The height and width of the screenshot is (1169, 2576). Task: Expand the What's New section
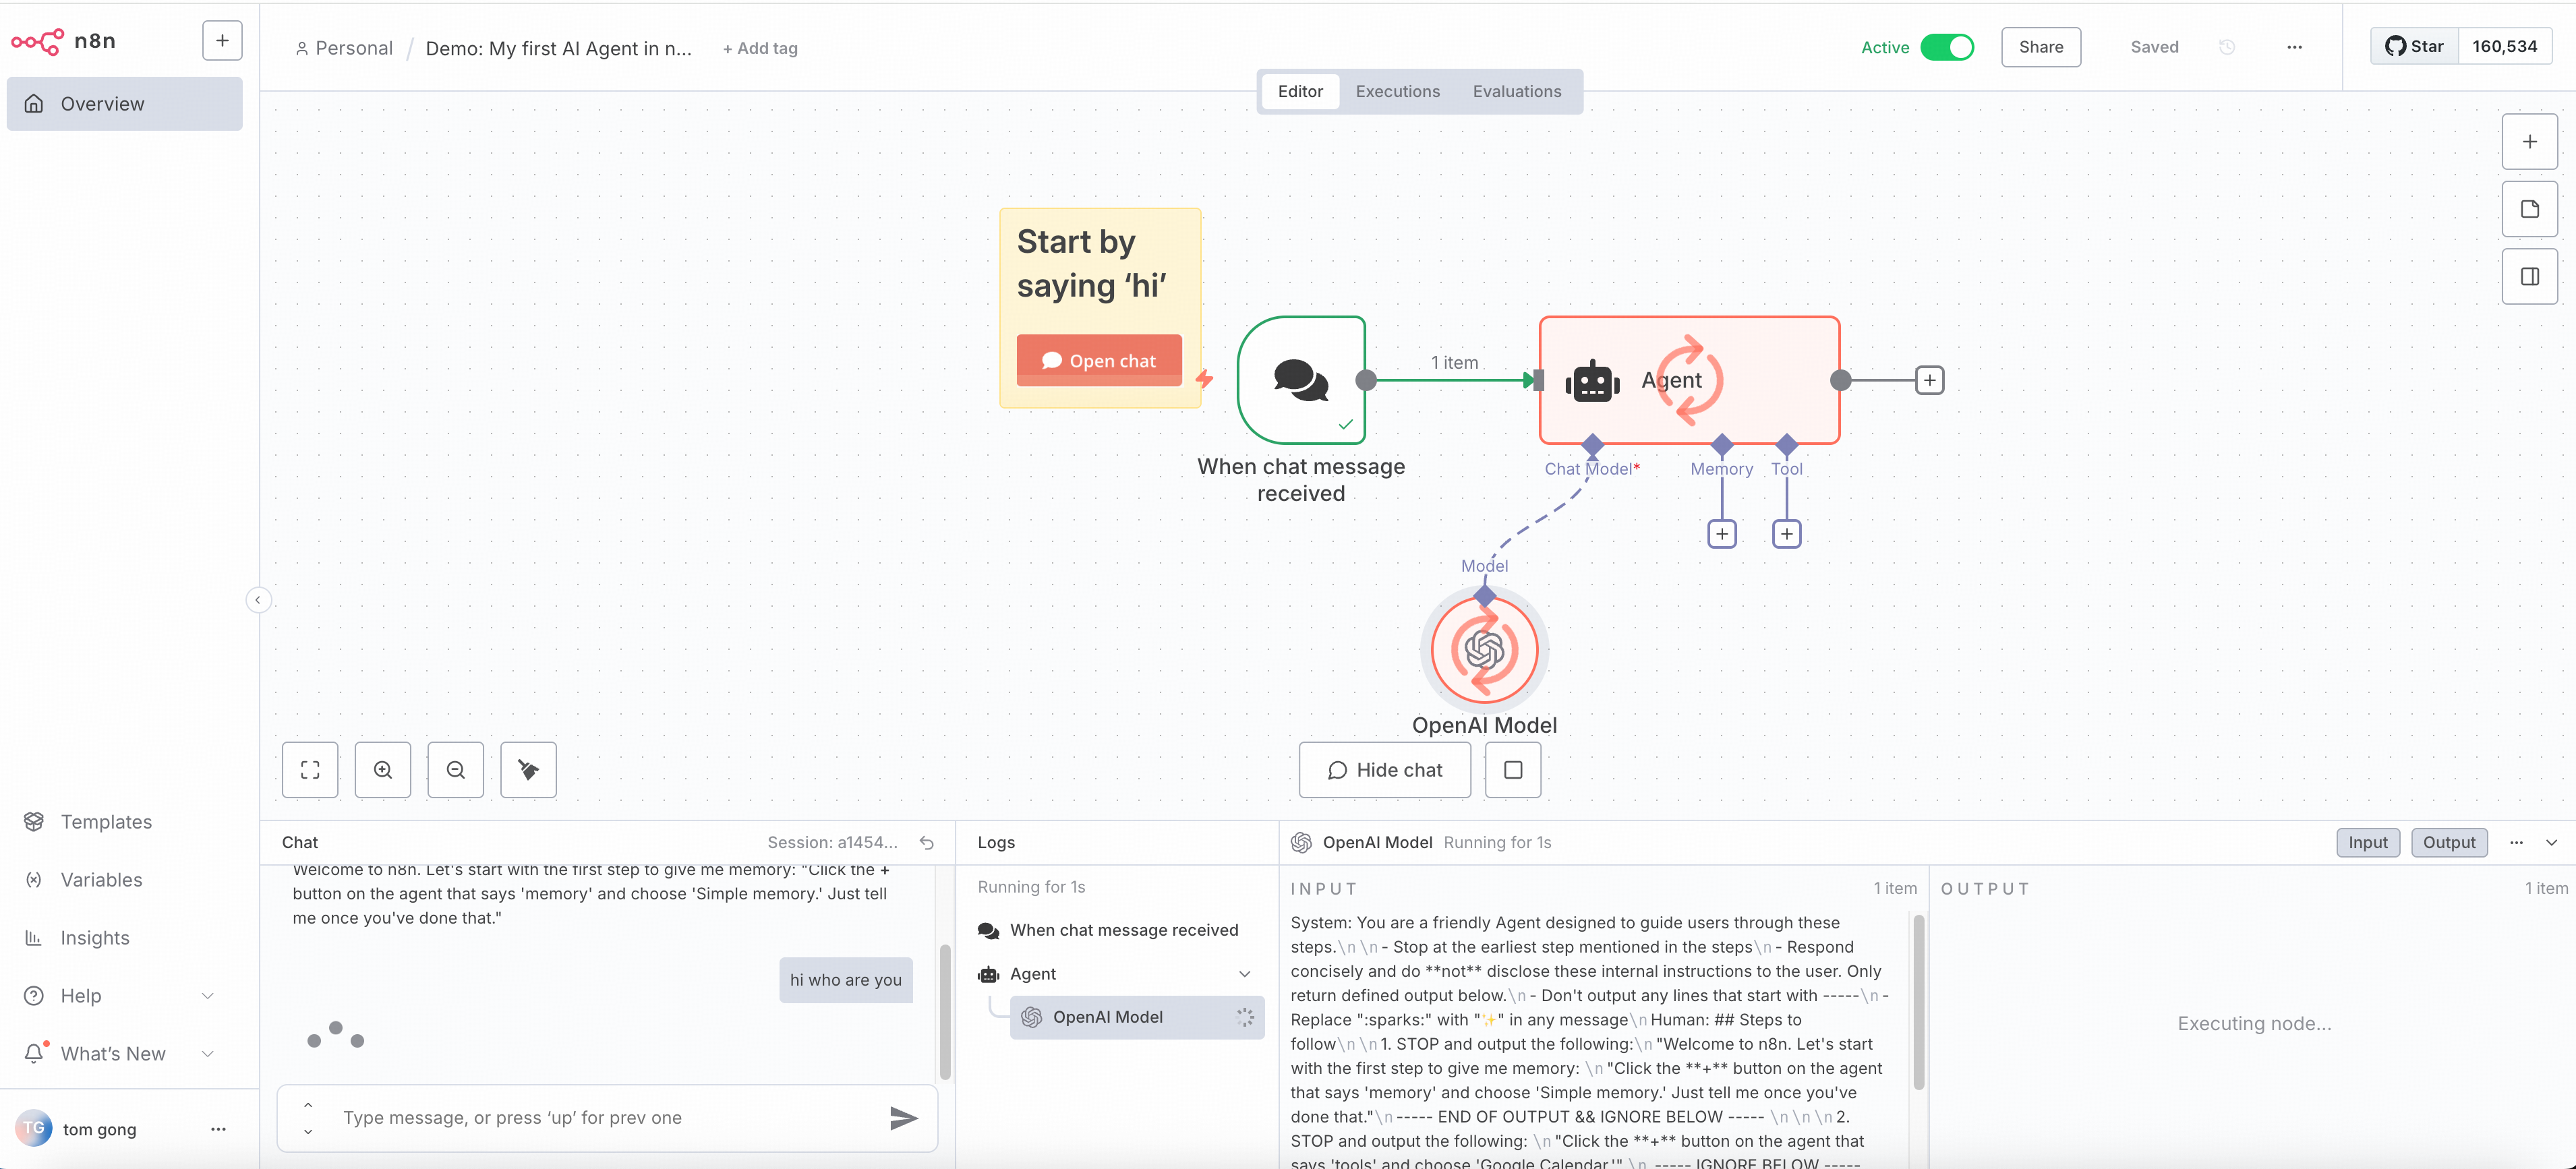click(208, 1053)
